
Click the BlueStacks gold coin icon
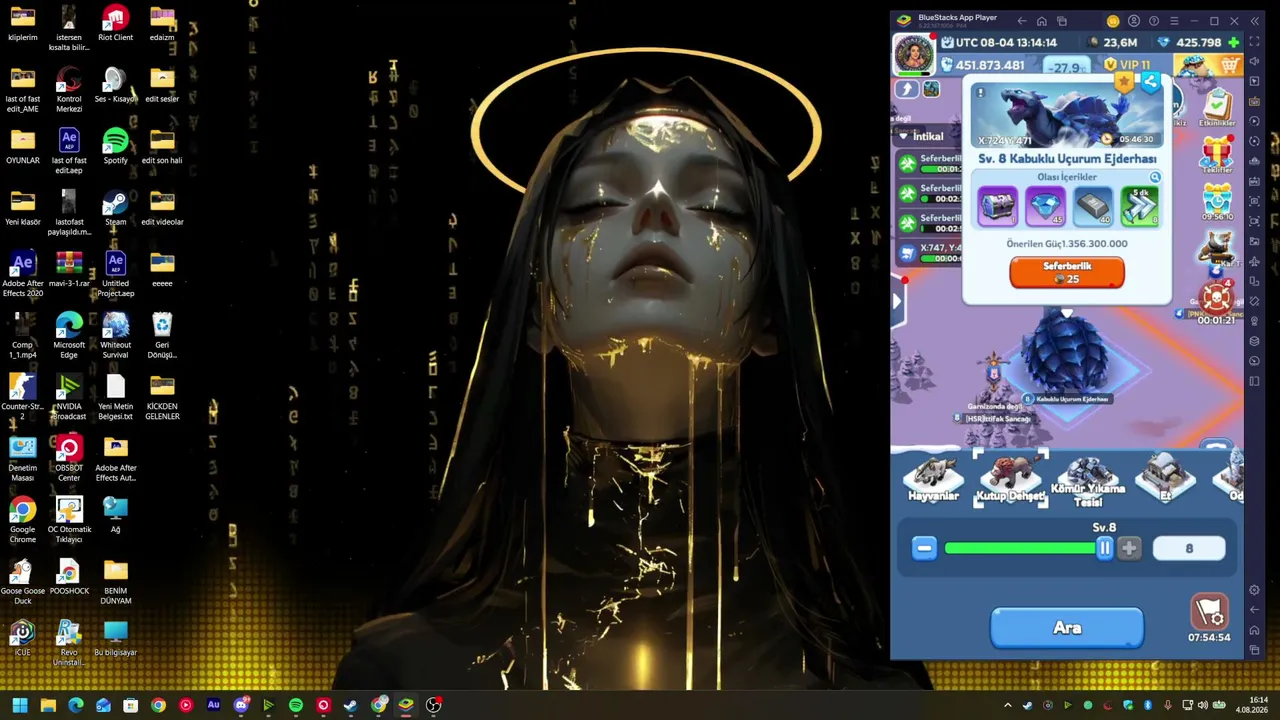1113,21
